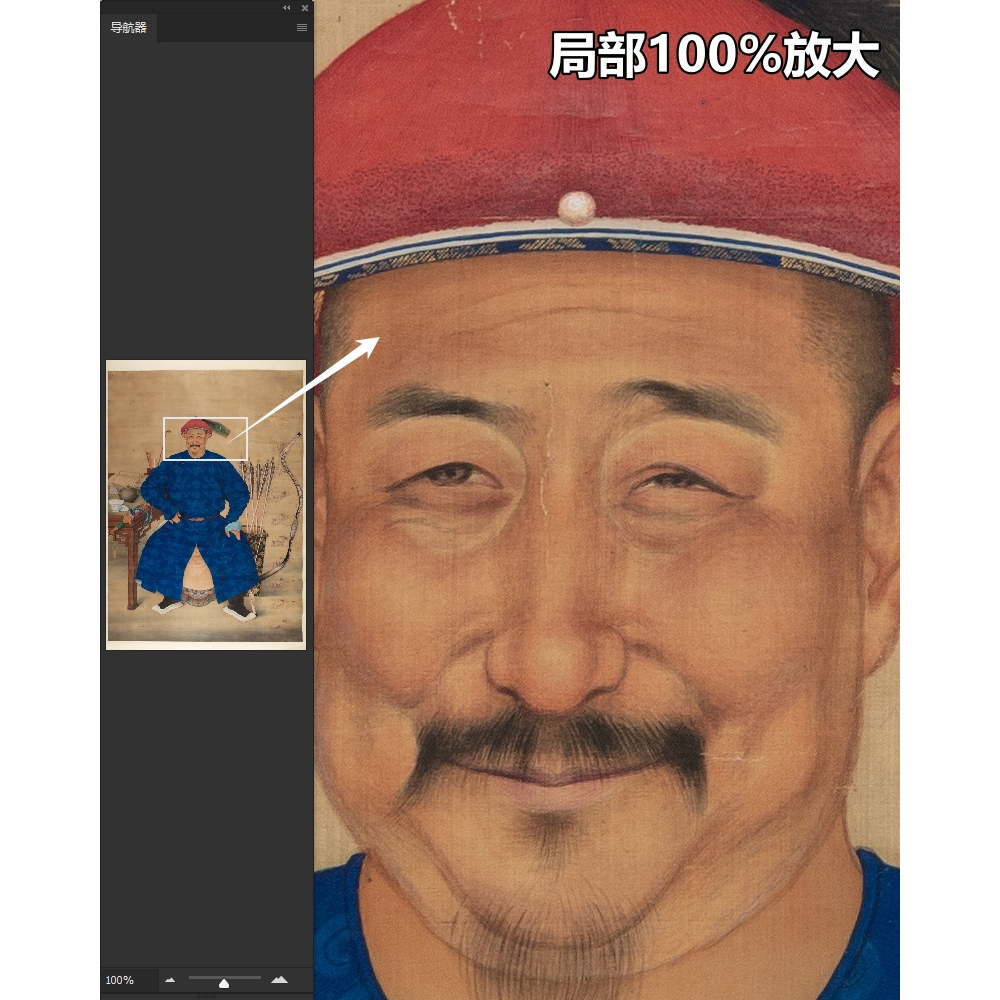1000x1000 pixels.
Task: Select the 导航器 tab
Action: pos(129,27)
